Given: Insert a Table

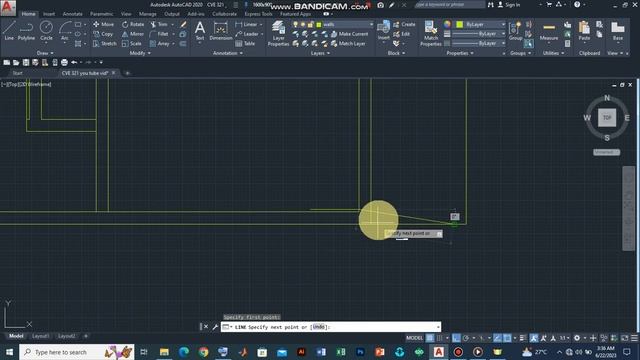Looking at the screenshot, I should 245,43.
